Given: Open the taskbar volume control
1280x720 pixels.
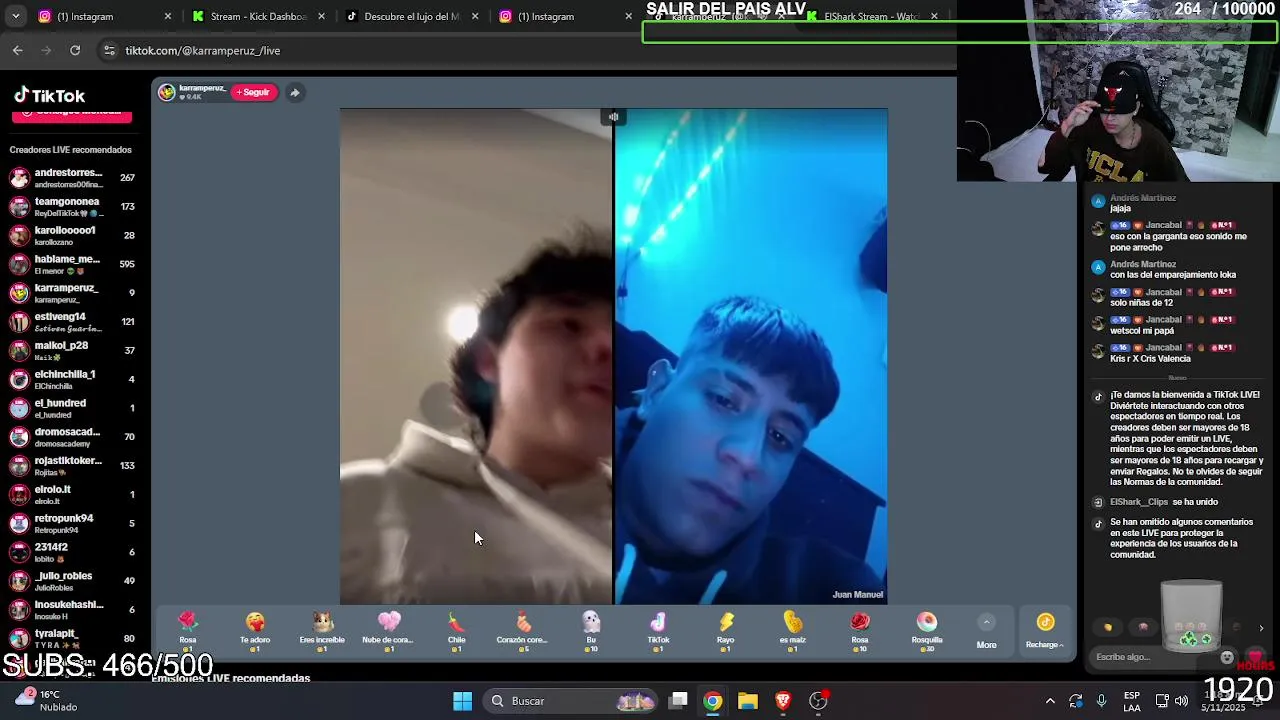Looking at the screenshot, I should point(1181,701).
